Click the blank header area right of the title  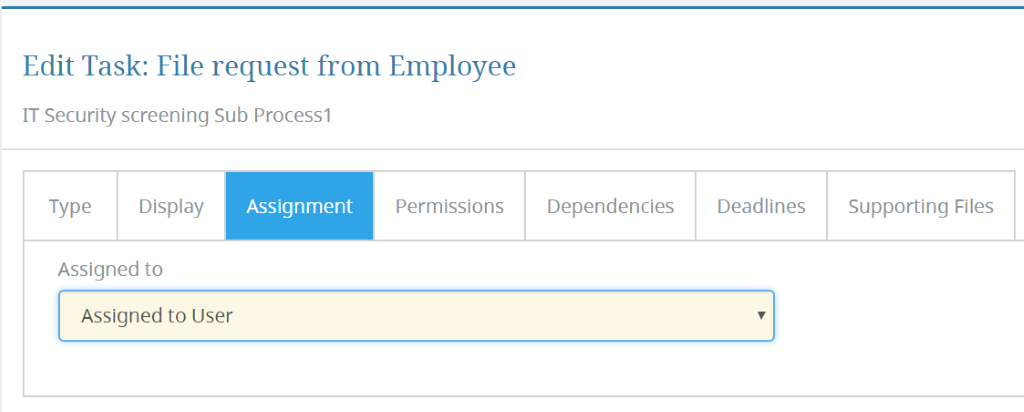pos(771,67)
